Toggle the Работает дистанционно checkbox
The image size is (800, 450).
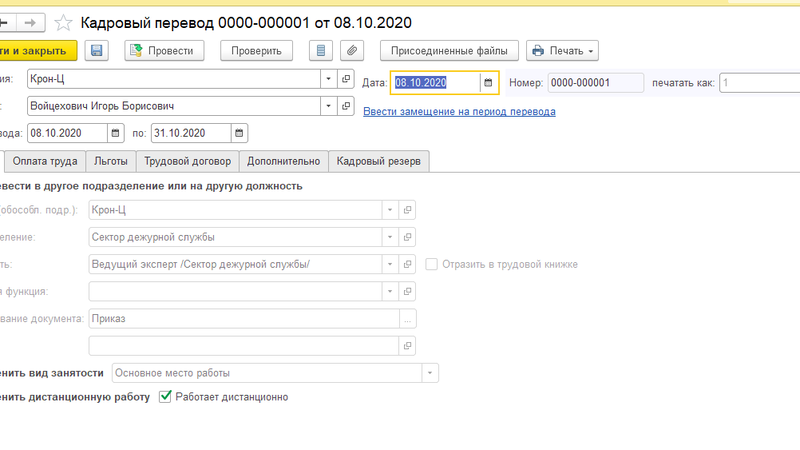pos(165,397)
